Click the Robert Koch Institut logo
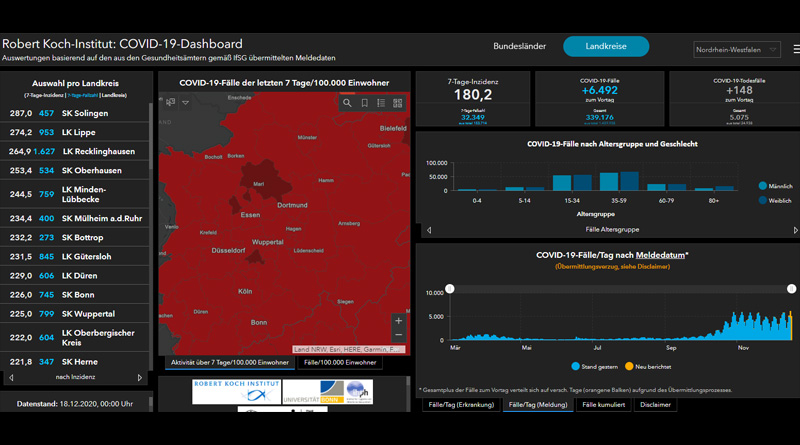Image resolution: width=800 pixels, height=445 pixels. [236, 391]
